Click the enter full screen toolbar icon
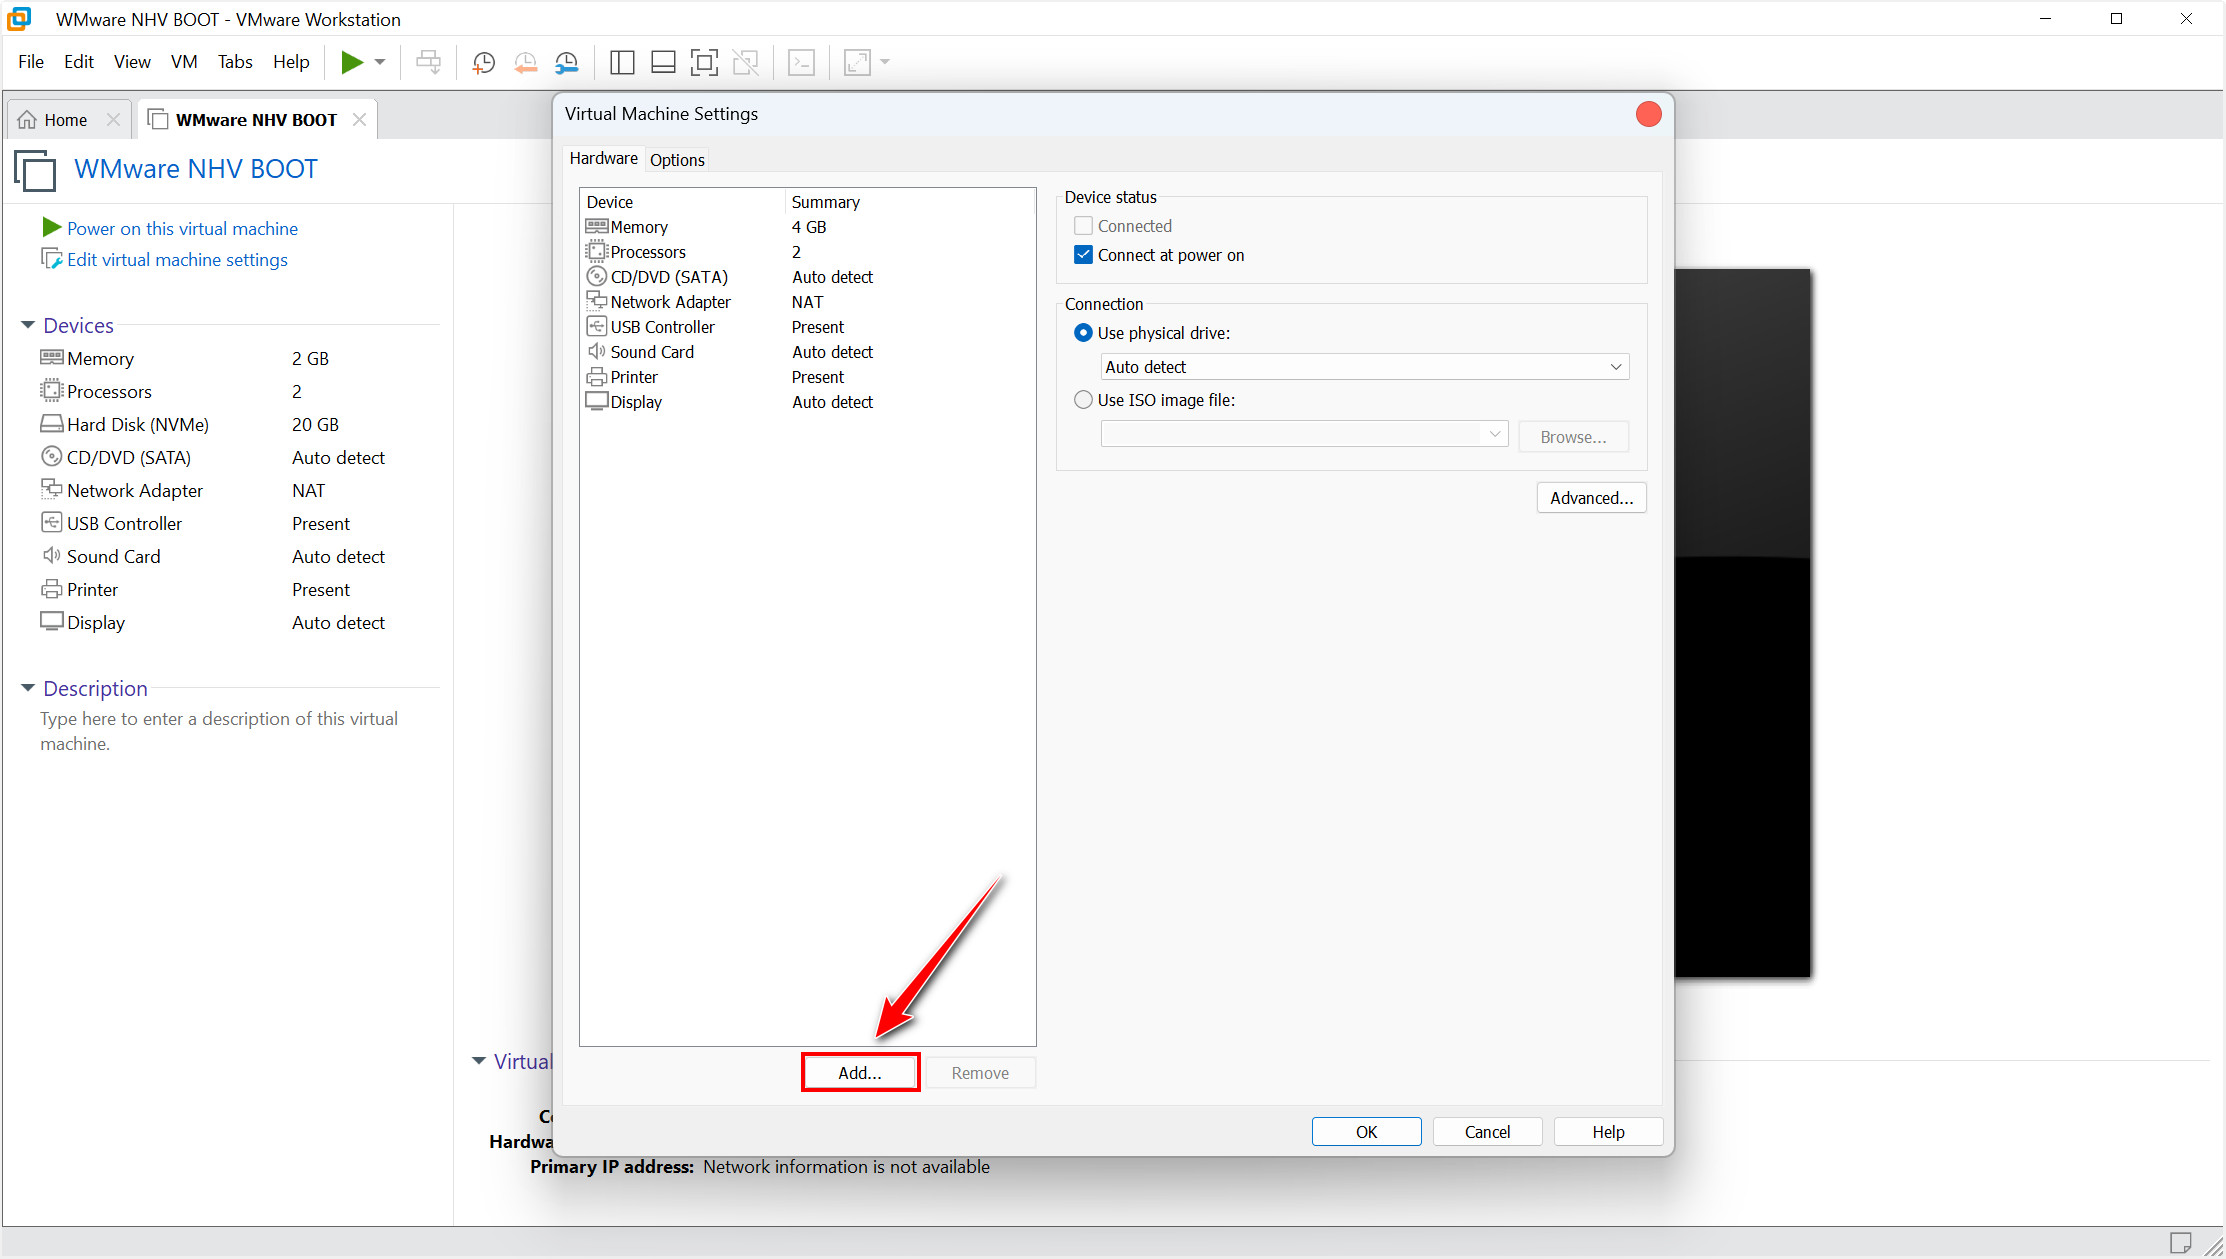The image size is (2226, 1259). pyautogui.click(x=704, y=63)
